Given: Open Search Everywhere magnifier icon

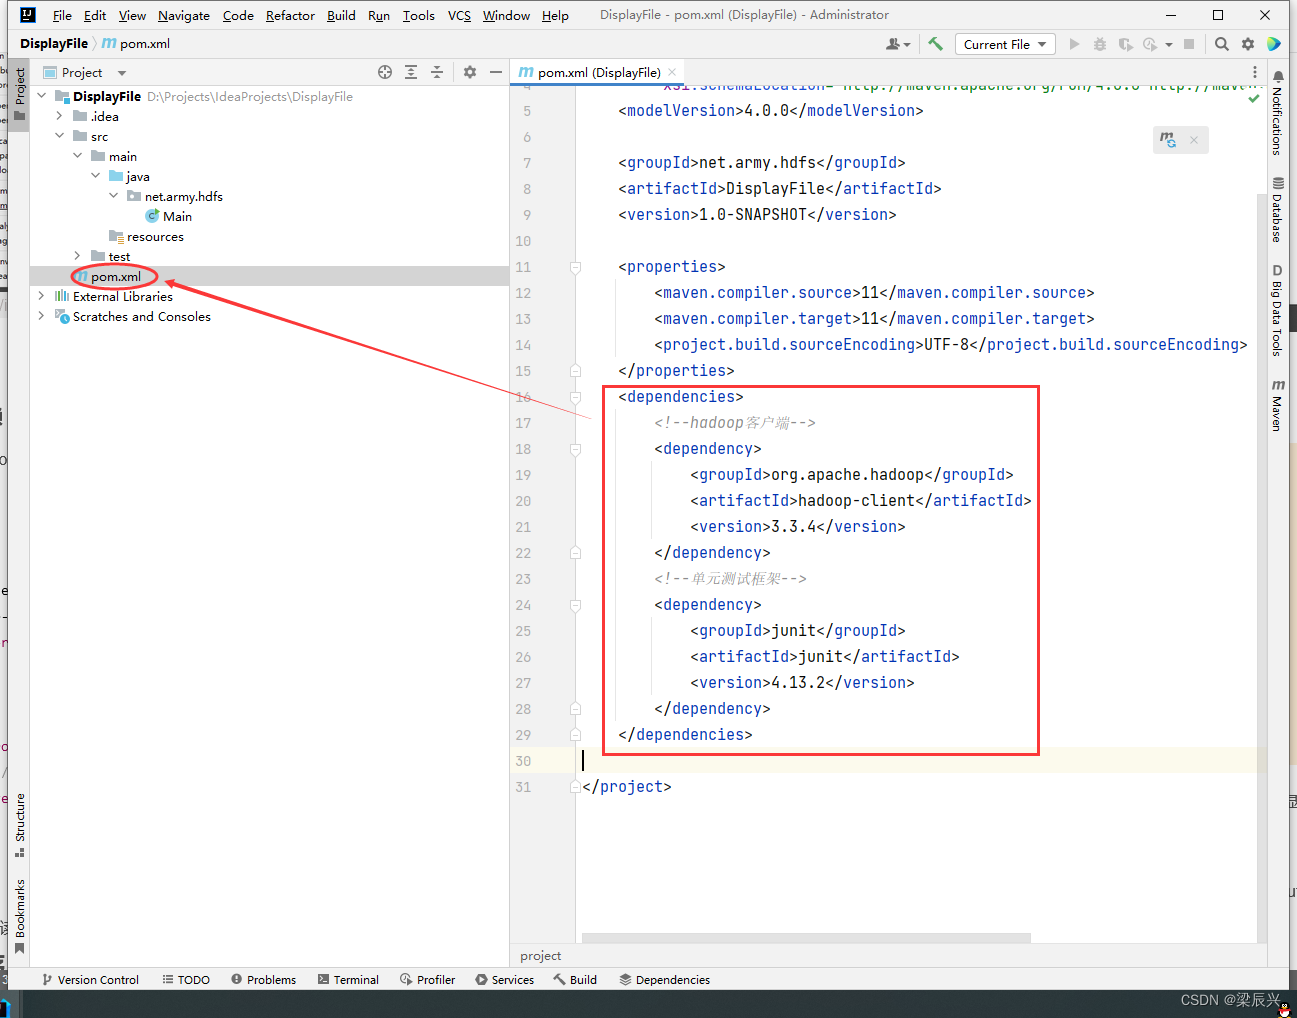Looking at the screenshot, I should (x=1222, y=44).
